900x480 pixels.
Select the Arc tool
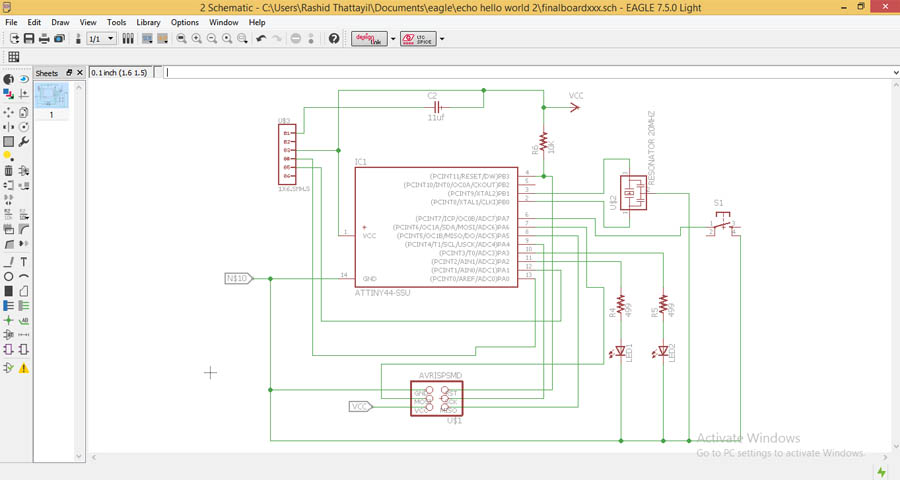[x=24, y=277]
